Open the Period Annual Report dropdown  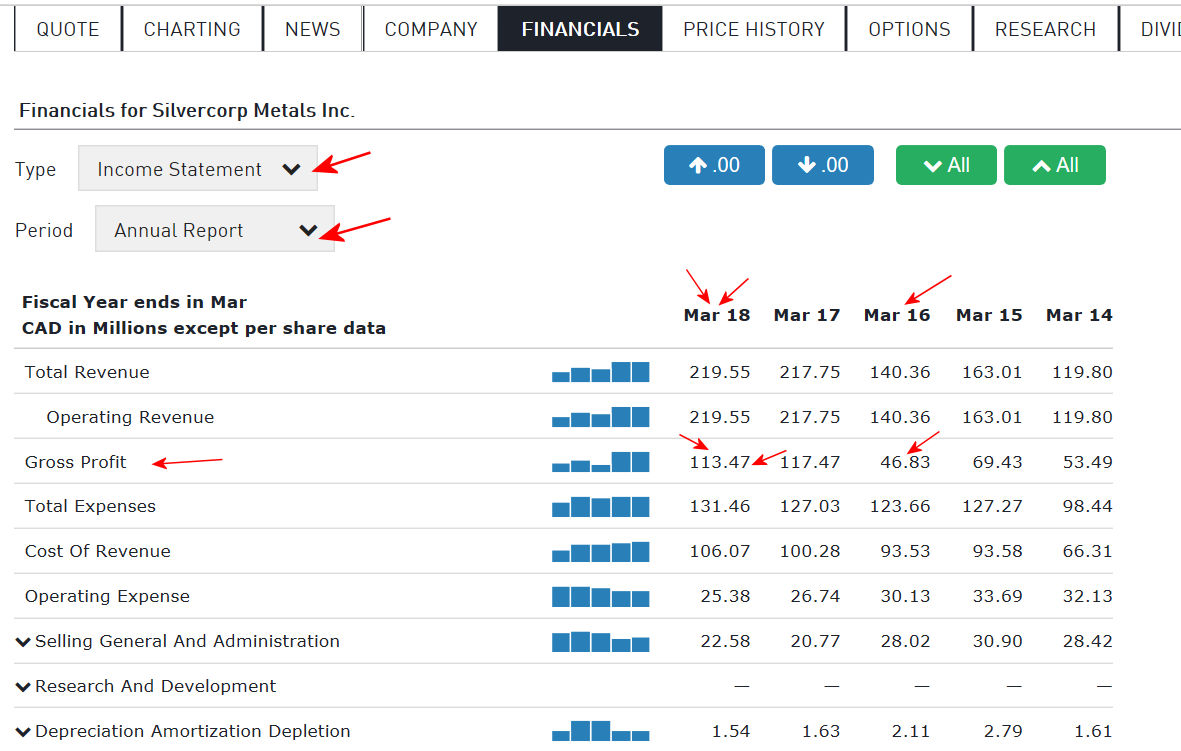[x=215, y=230]
